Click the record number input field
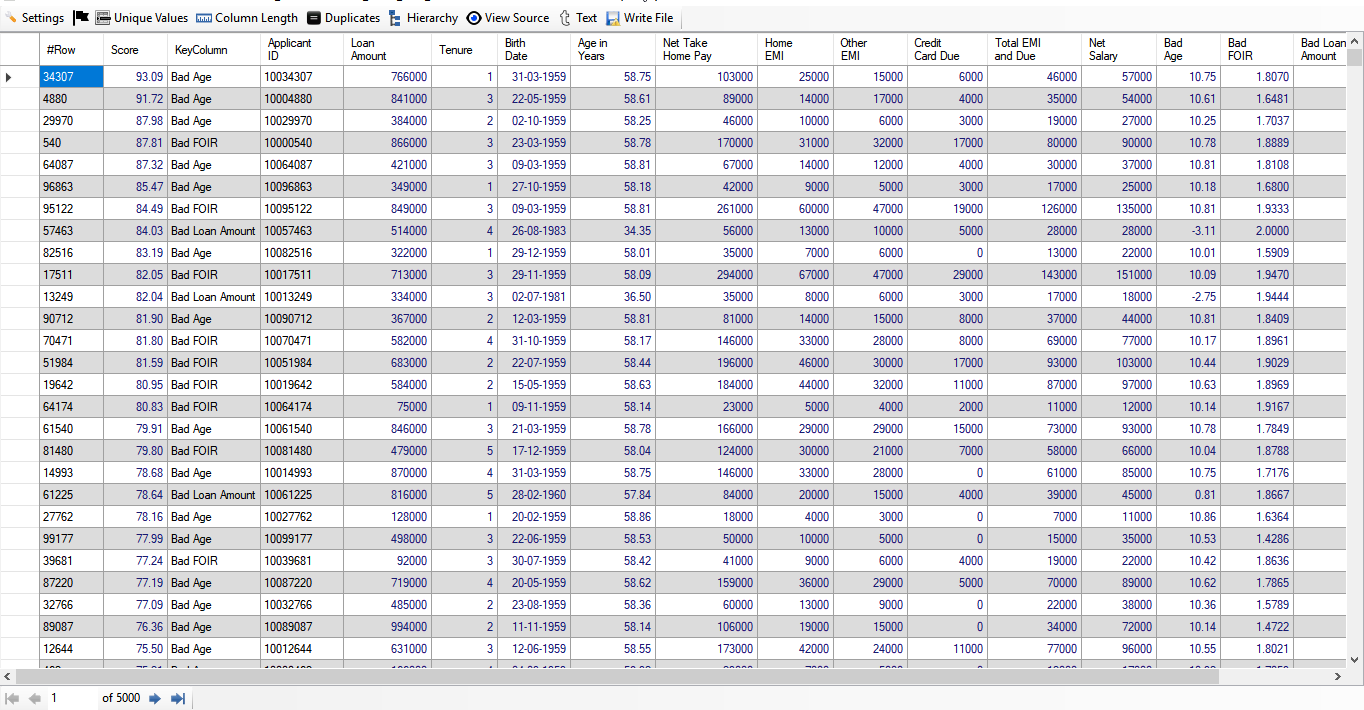Viewport: 1364px width, 710px height. pos(72,698)
